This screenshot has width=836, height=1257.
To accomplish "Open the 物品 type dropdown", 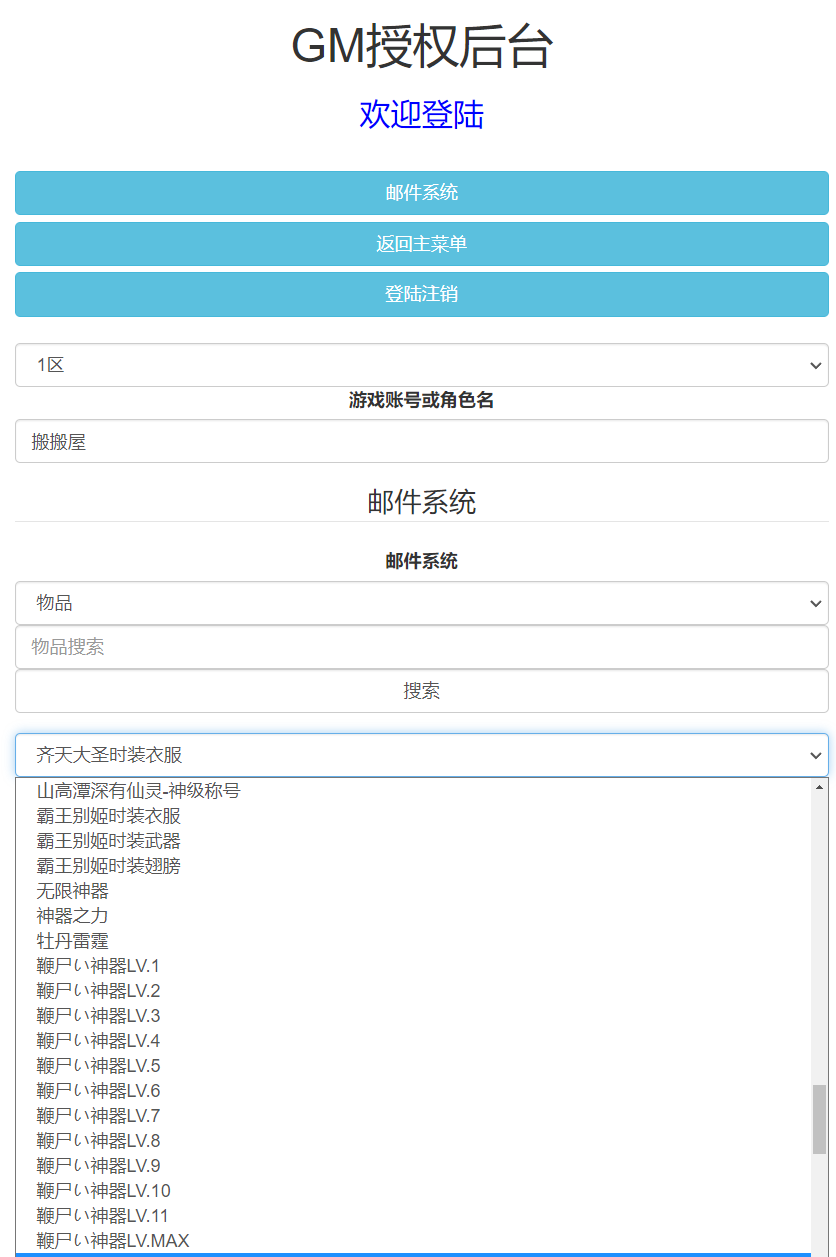I will pyautogui.click(x=421, y=603).
